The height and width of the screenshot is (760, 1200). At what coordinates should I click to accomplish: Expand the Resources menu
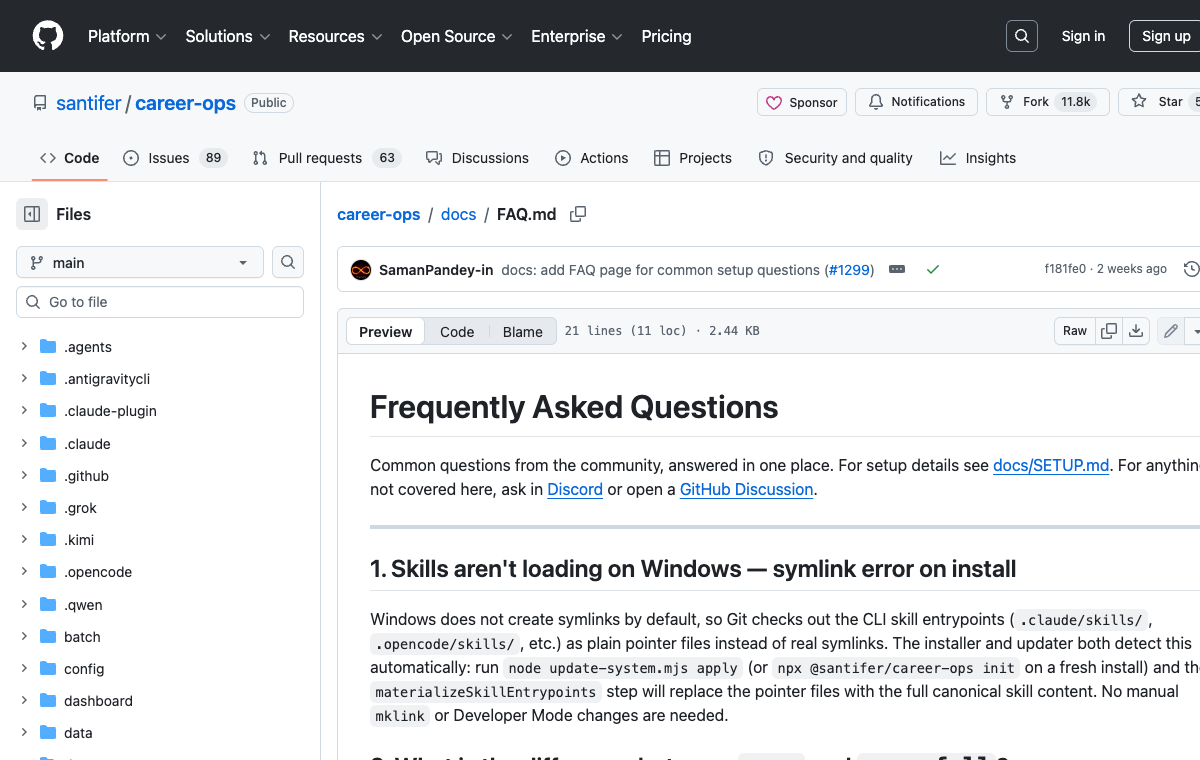click(336, 36)
